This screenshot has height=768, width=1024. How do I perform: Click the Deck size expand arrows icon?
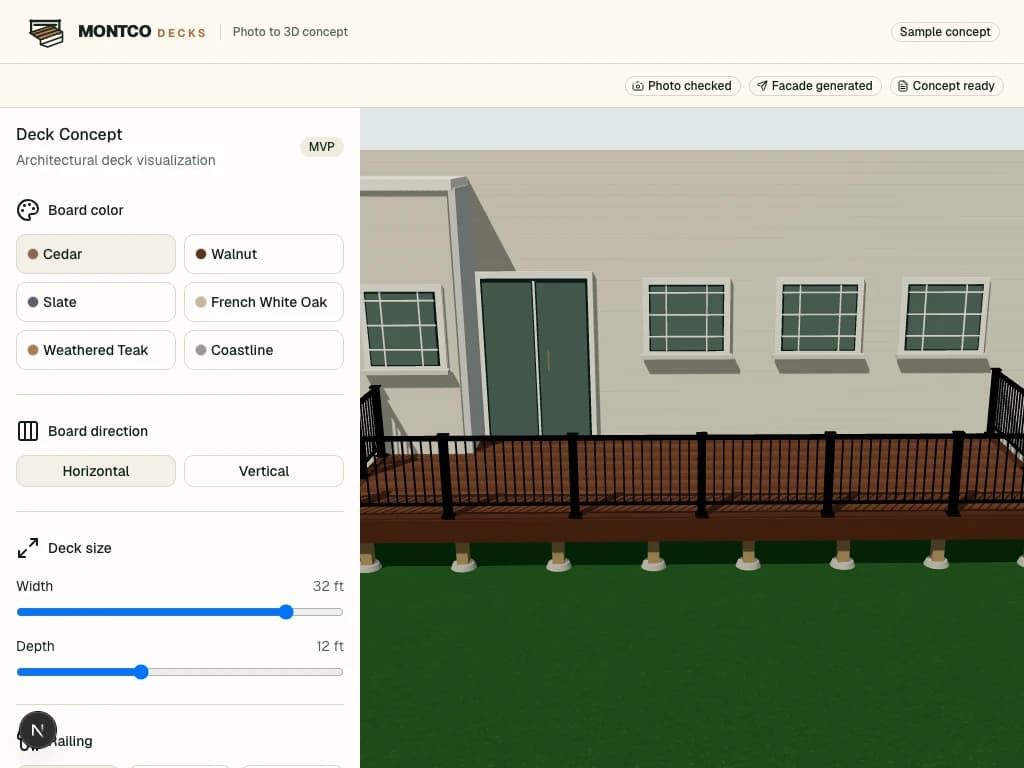[27, 548]
